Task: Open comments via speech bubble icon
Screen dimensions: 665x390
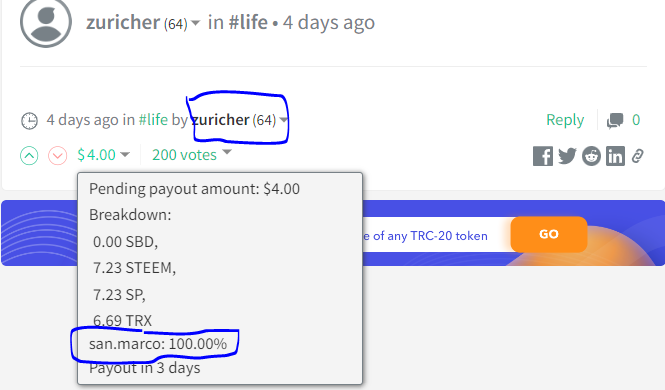Action: (x=615, y=120)
